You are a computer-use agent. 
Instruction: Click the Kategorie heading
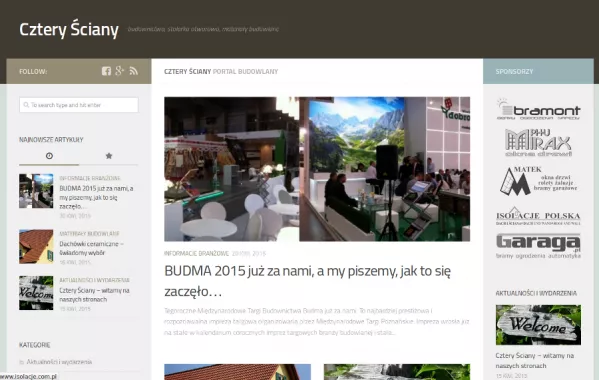click(35, 345)
